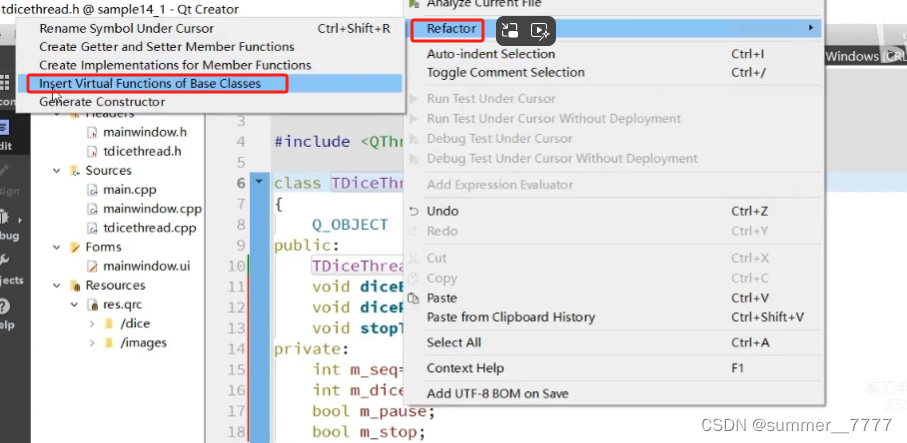Viewport: 907px width, 443px height.
Task: Click line number 15 in gutter
Action: tap(236, 370)
